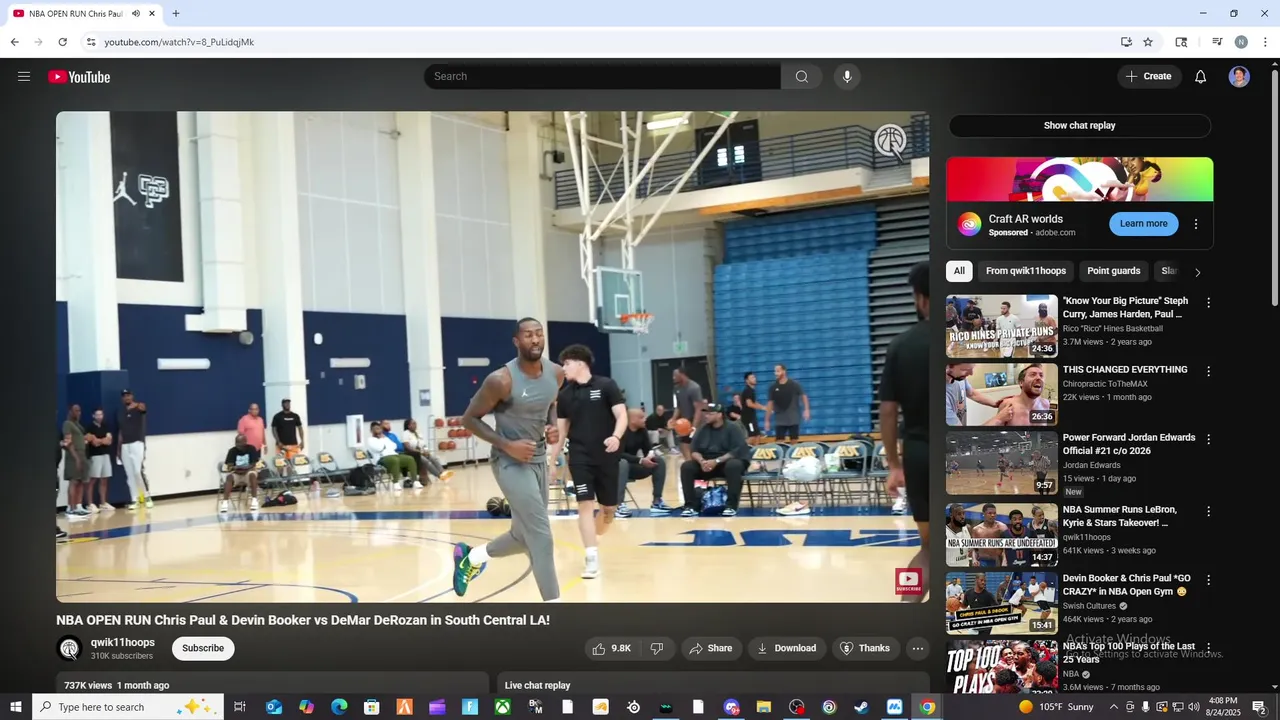Open the YouTube hamburger guide menu
Screen dimensions: 1280x720
(24, 77)
